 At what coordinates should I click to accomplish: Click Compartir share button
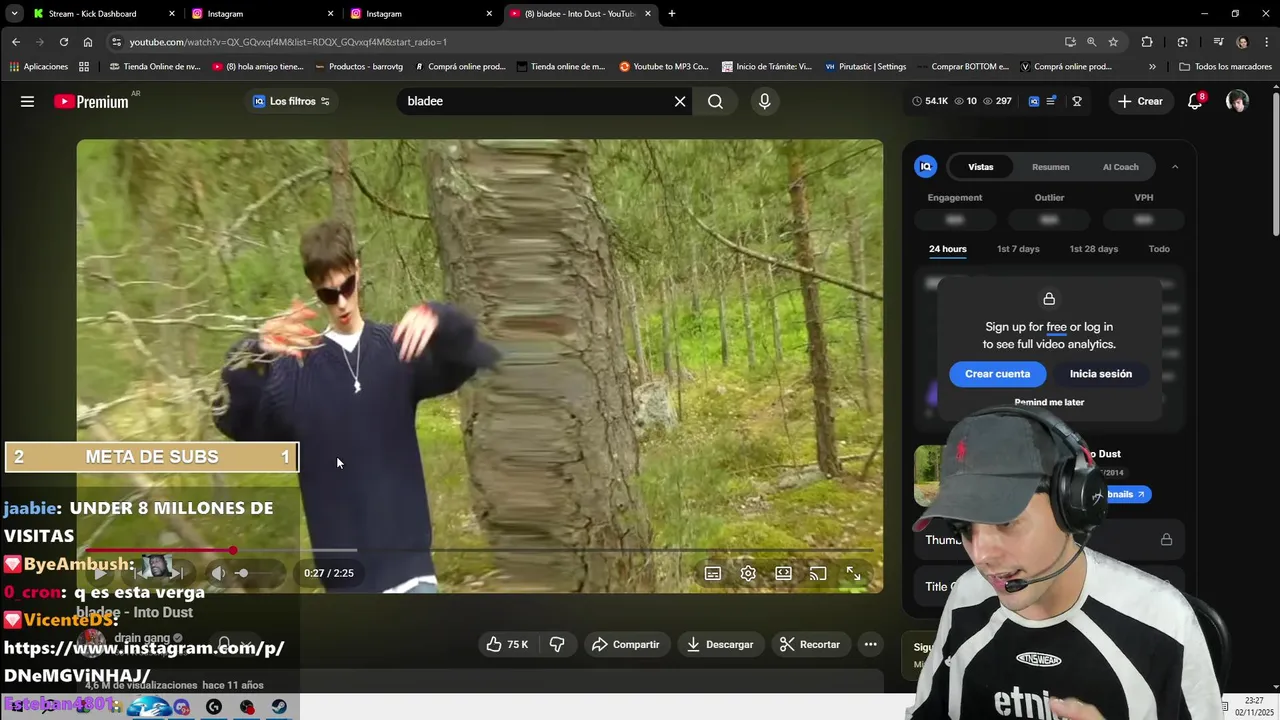click(626, 645)
